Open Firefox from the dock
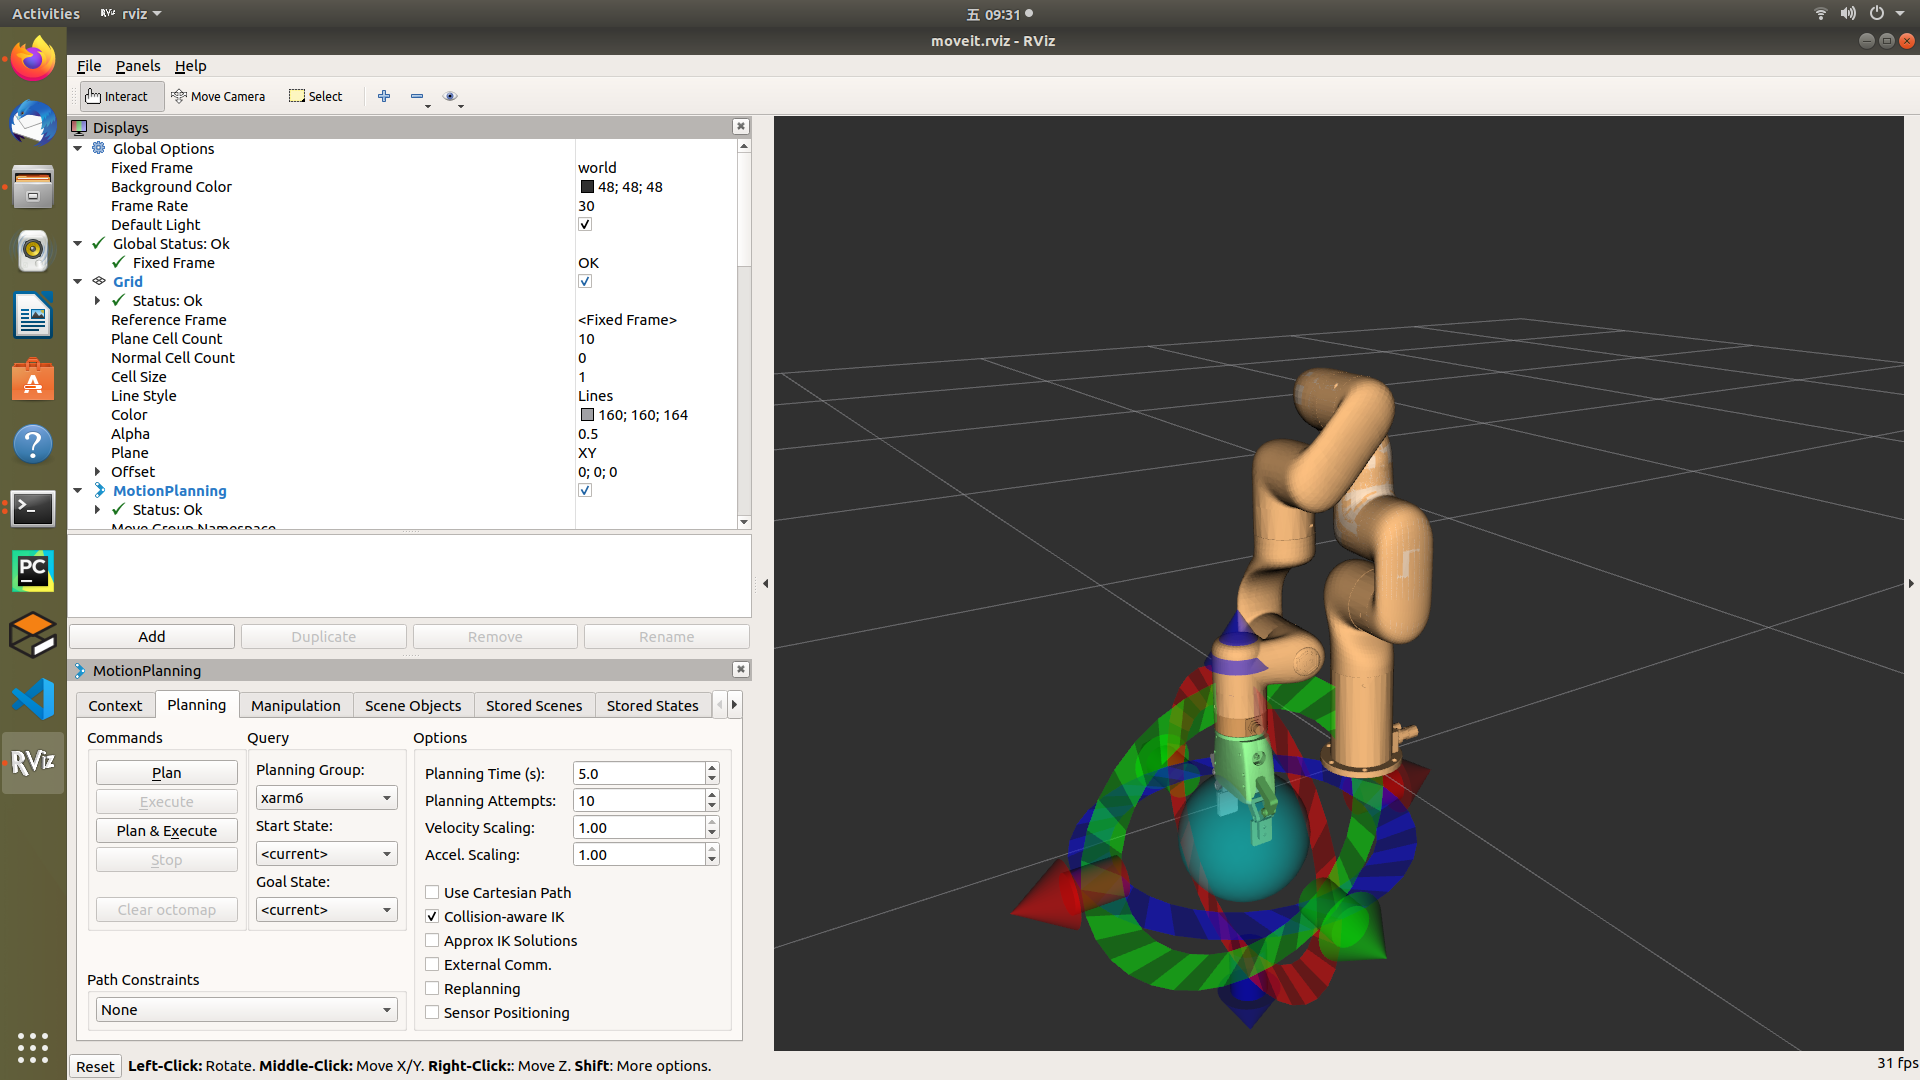The height and width of the screenshot is (1080, 1920). (x=33, y=59)
